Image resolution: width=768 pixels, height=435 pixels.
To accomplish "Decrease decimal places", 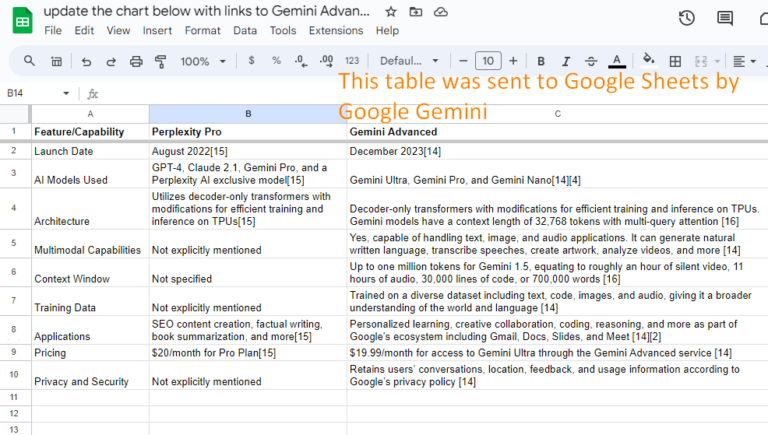I will (x=301, y=61).
